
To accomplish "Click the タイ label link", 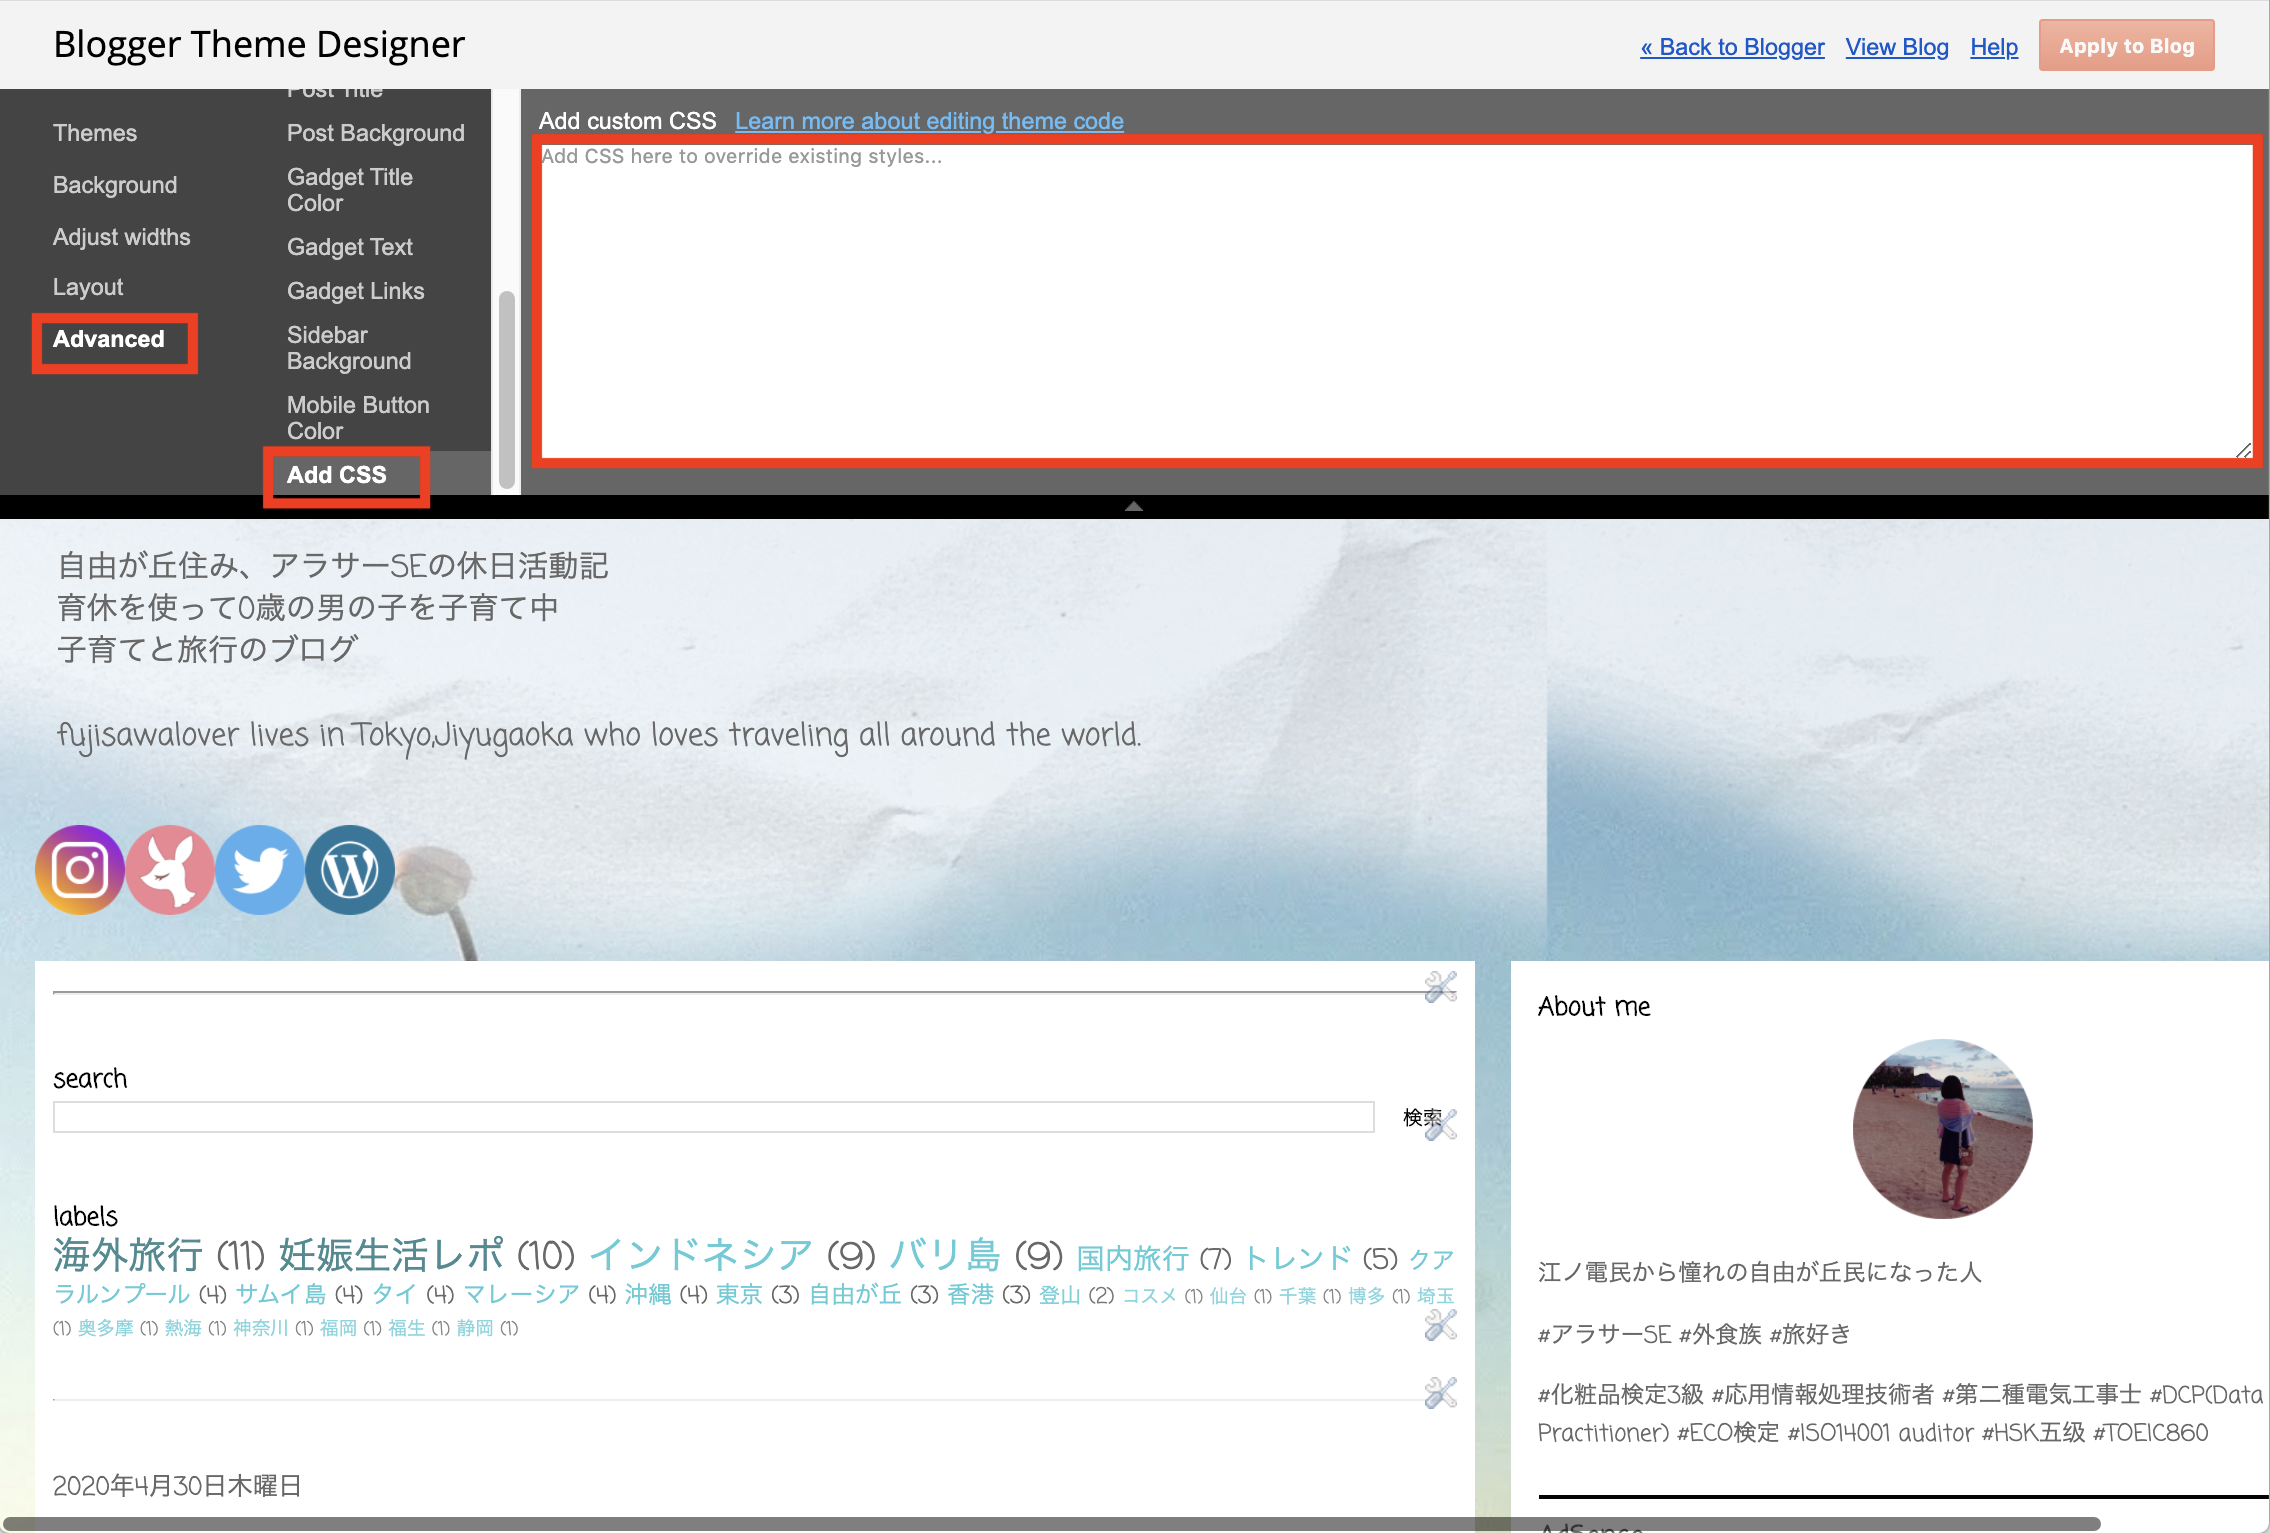I will (394, 1294).
